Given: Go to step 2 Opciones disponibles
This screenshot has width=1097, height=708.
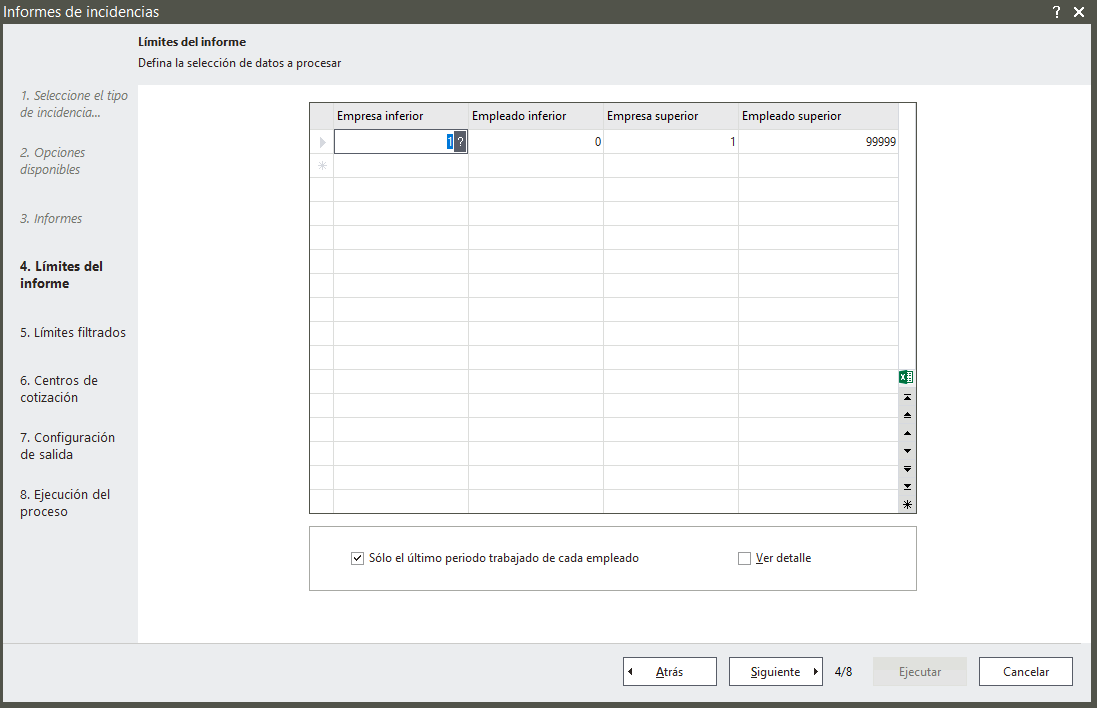Looking at the screenshot, I should [52, 161].
